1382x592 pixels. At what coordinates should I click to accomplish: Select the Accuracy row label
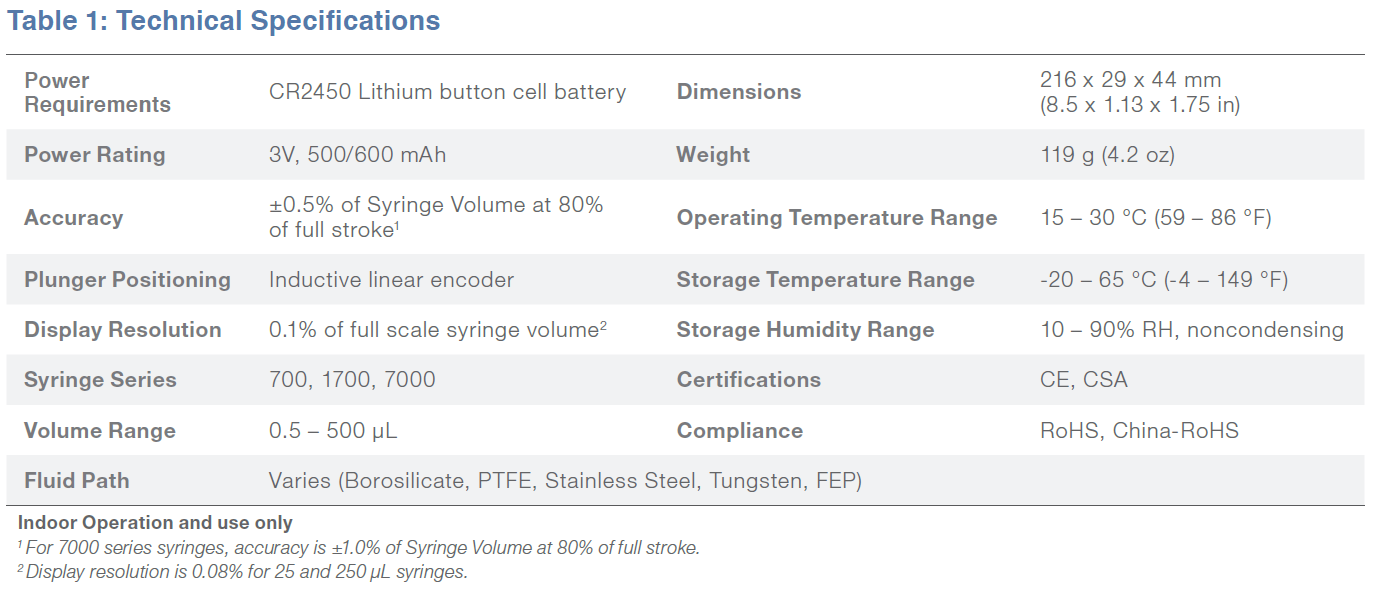pyautogui.click(x=73, y=218)
